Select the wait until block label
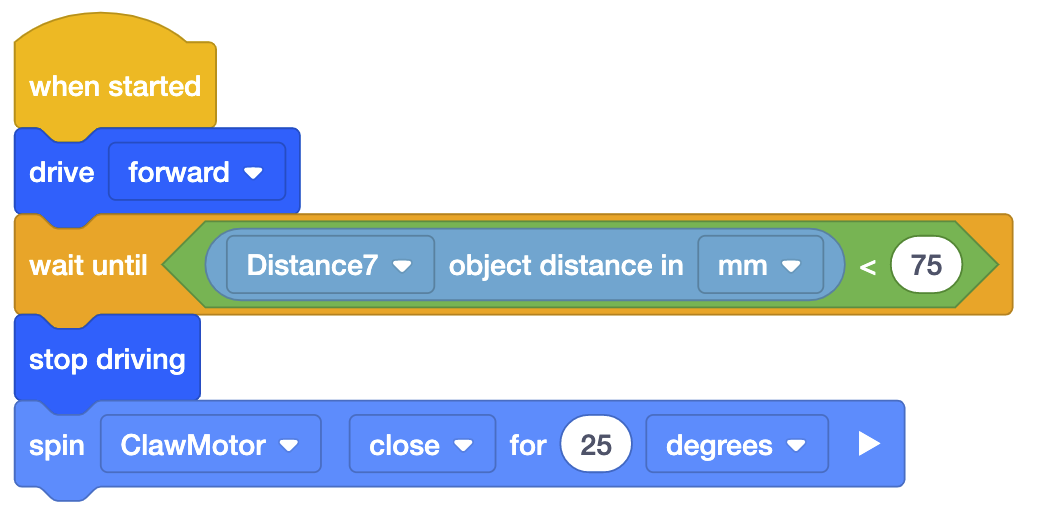The height and width of the screenshot is (519, 1037). pyautogui.click(x=88, y=265)
